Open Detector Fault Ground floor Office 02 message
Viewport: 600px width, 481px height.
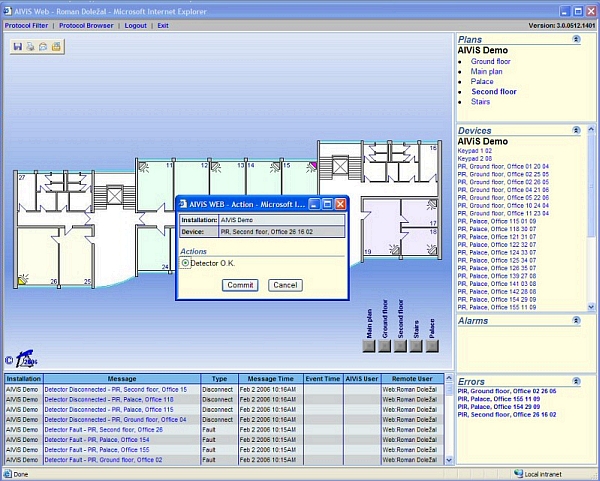(103, 460)
